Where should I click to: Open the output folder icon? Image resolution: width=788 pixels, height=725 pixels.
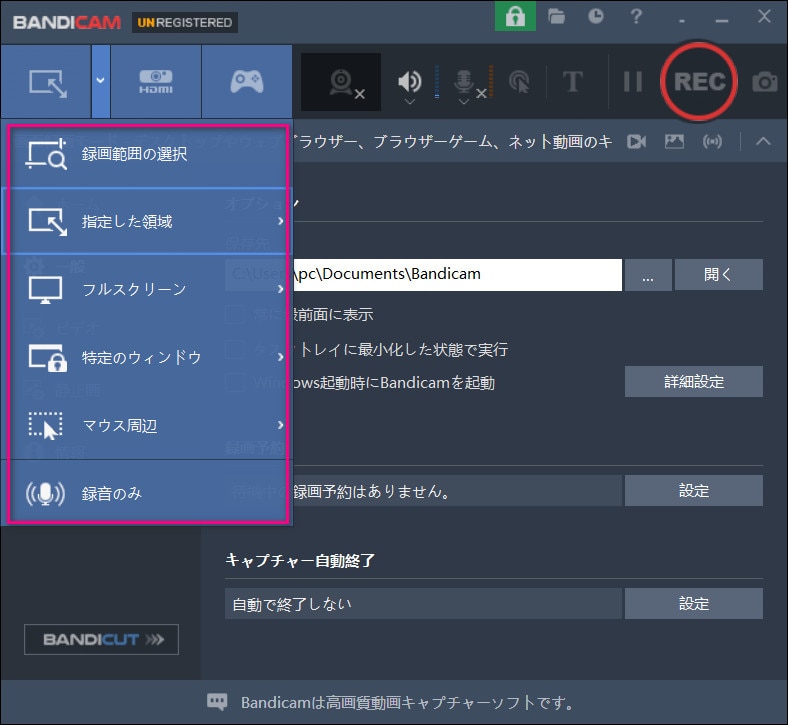(556, 17)
